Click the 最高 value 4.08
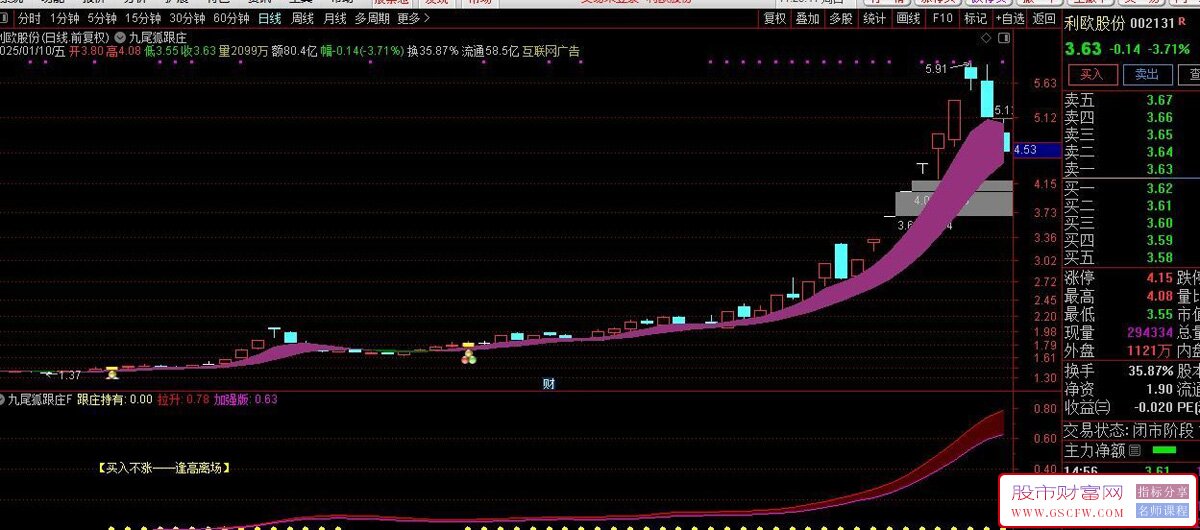 pyautogui.click(x=1159, y=296)
